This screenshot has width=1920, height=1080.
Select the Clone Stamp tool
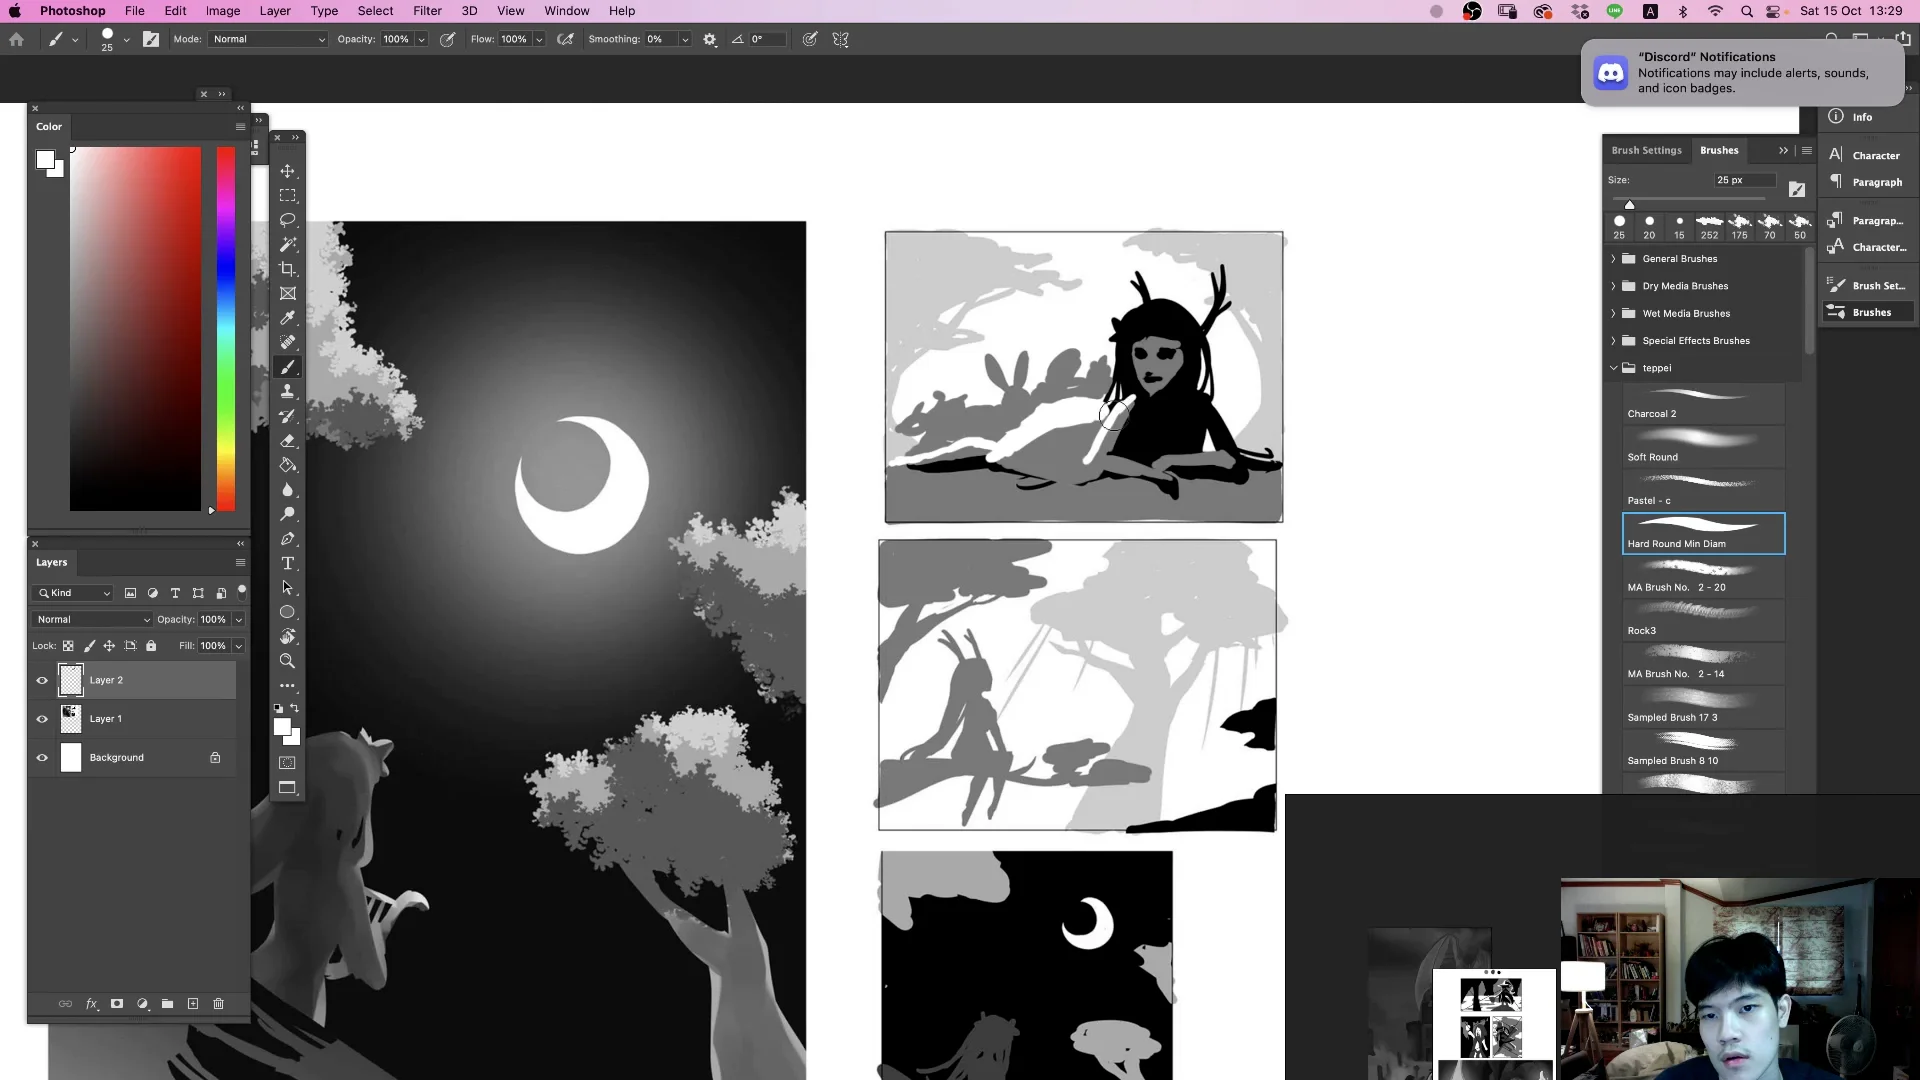tap(287, 392)
